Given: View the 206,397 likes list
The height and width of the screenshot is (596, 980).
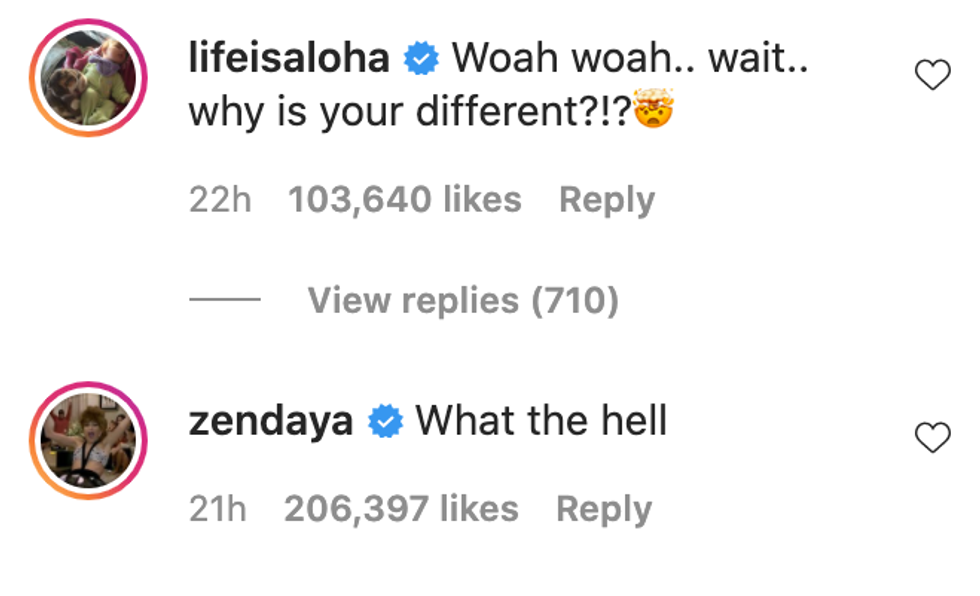Looking at the screenshot, I should 401,509.
